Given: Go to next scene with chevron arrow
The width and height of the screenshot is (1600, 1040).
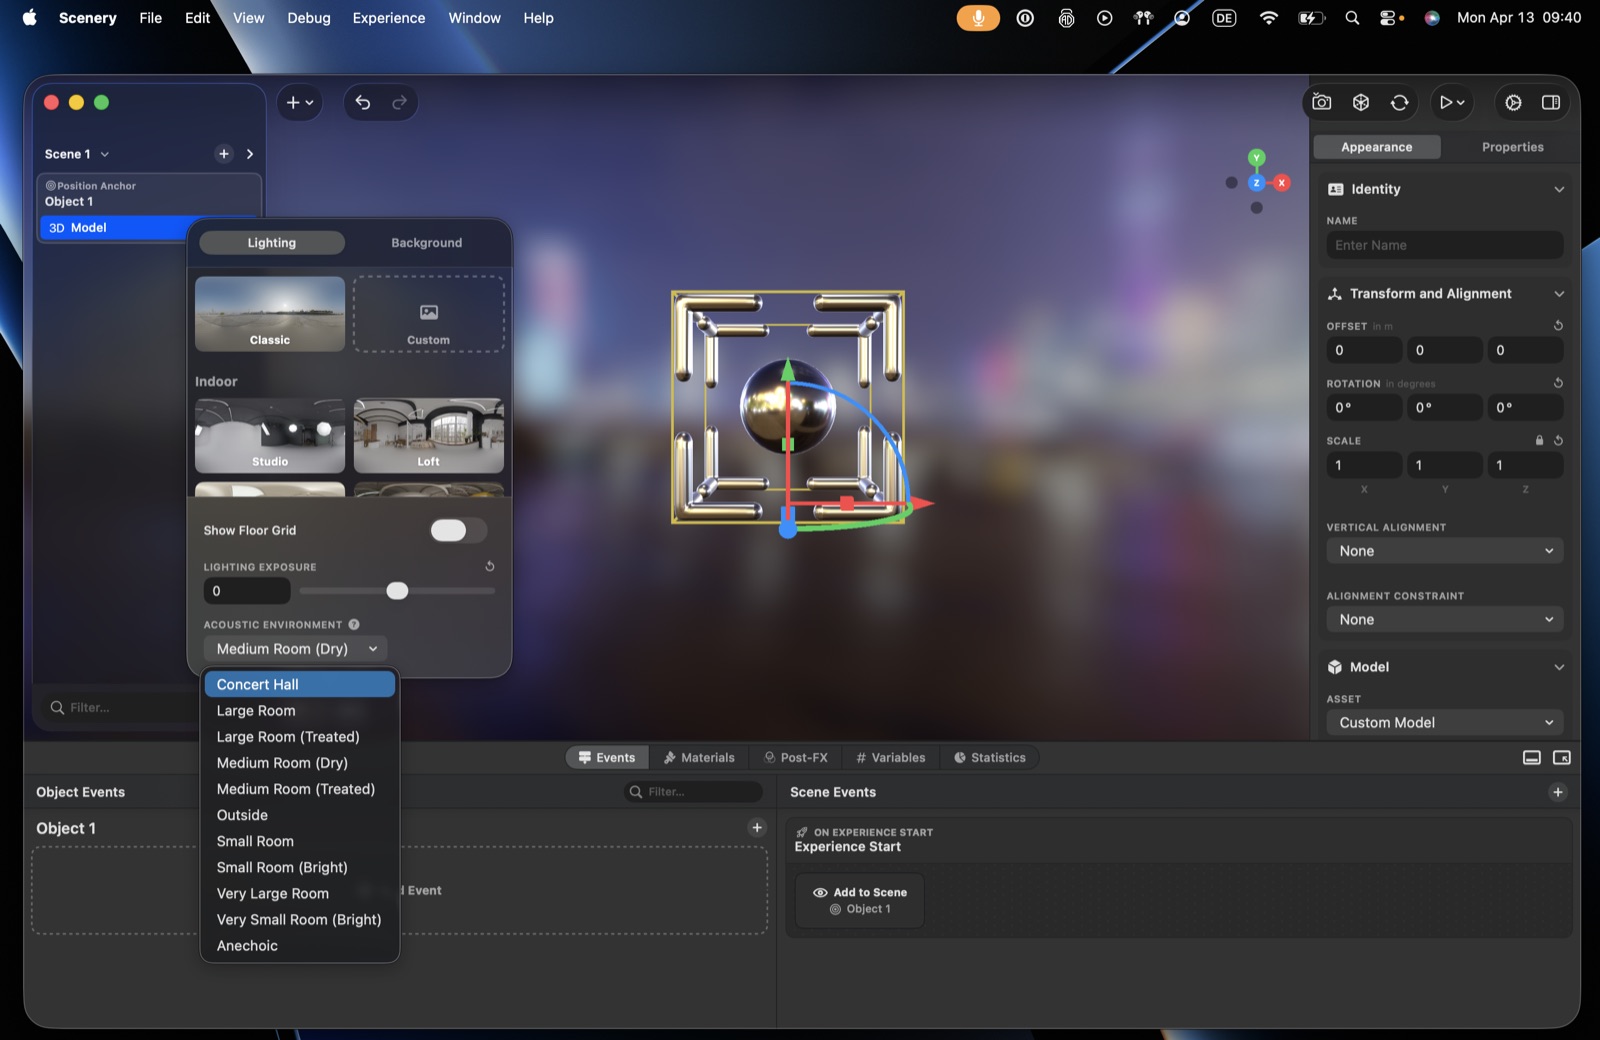Looking at the screenshot, I should (x=250, y=154).
